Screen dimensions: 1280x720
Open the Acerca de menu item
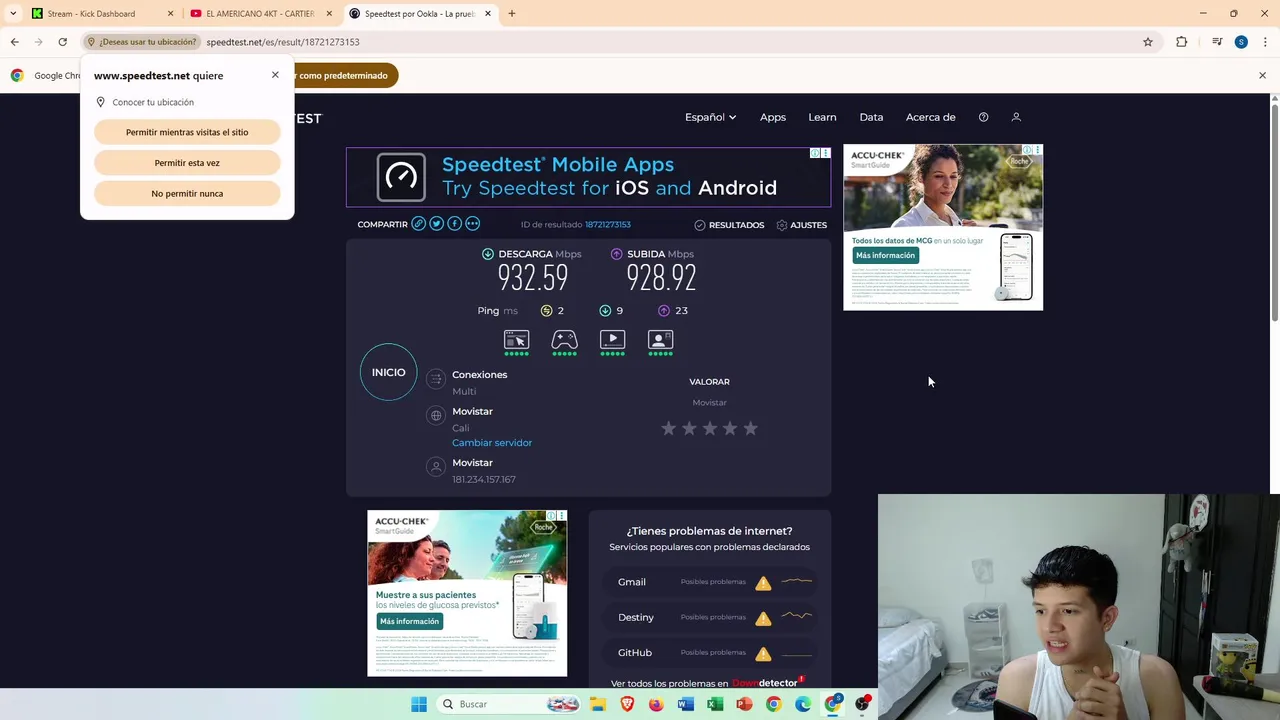click(x=931, y=117)
